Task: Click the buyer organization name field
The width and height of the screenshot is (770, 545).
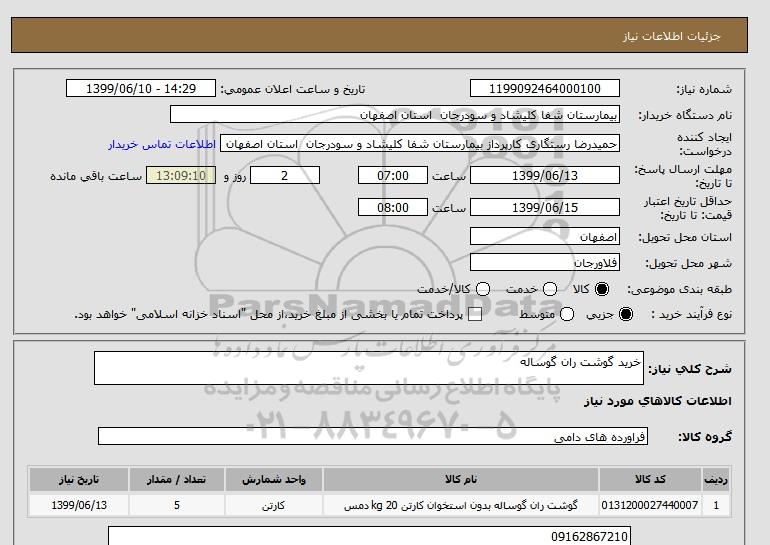Action: [395, 114]
